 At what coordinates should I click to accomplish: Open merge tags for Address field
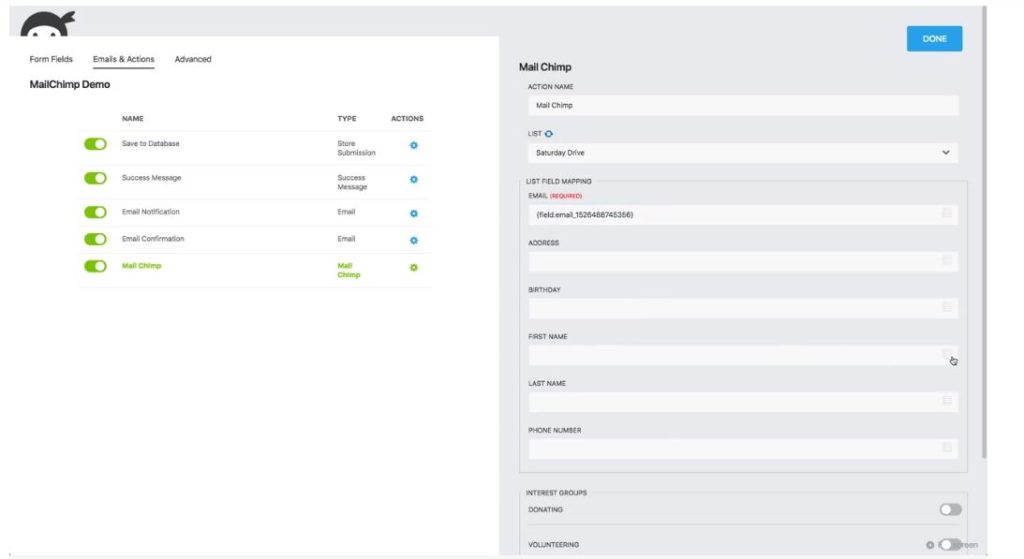946,261
